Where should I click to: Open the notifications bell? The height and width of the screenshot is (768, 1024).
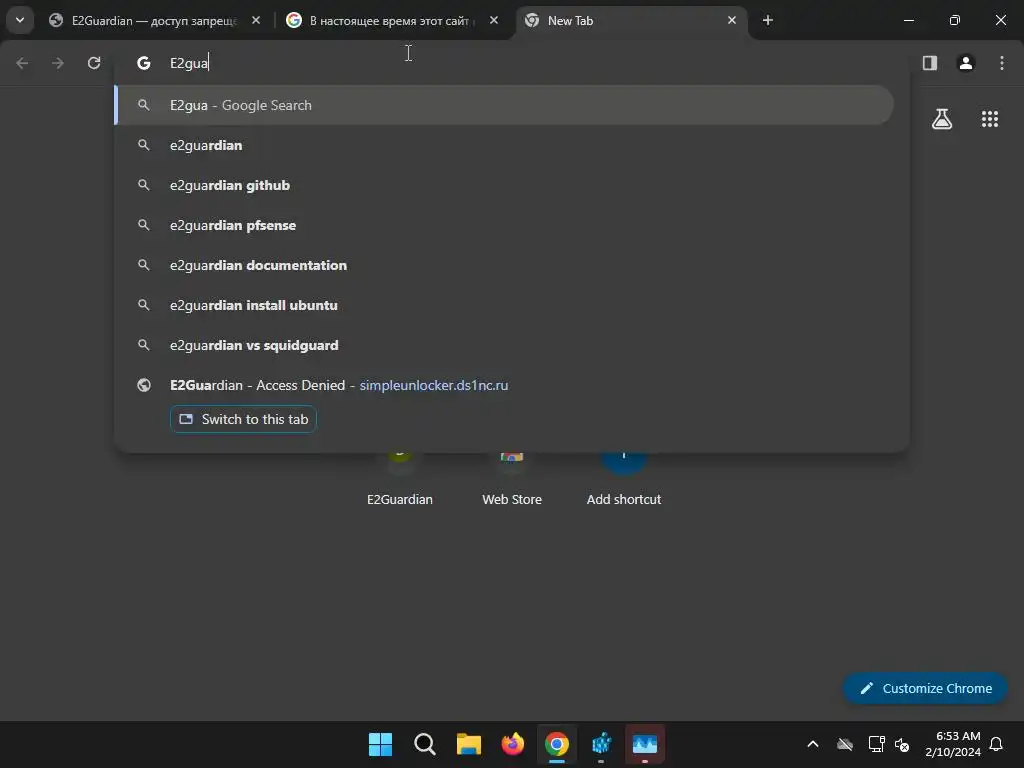point(996,744)
